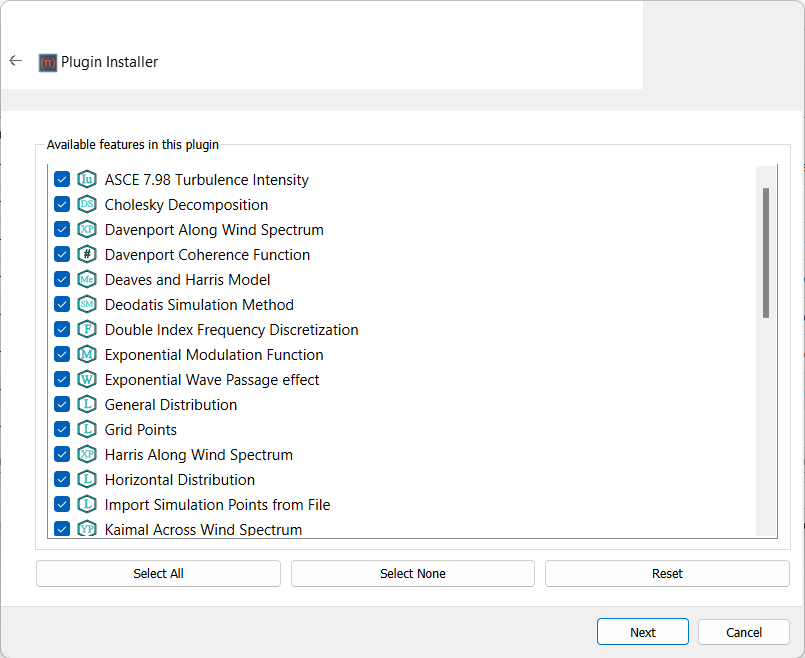
Task: Proceed with the Next button
Action: [643, 632]
